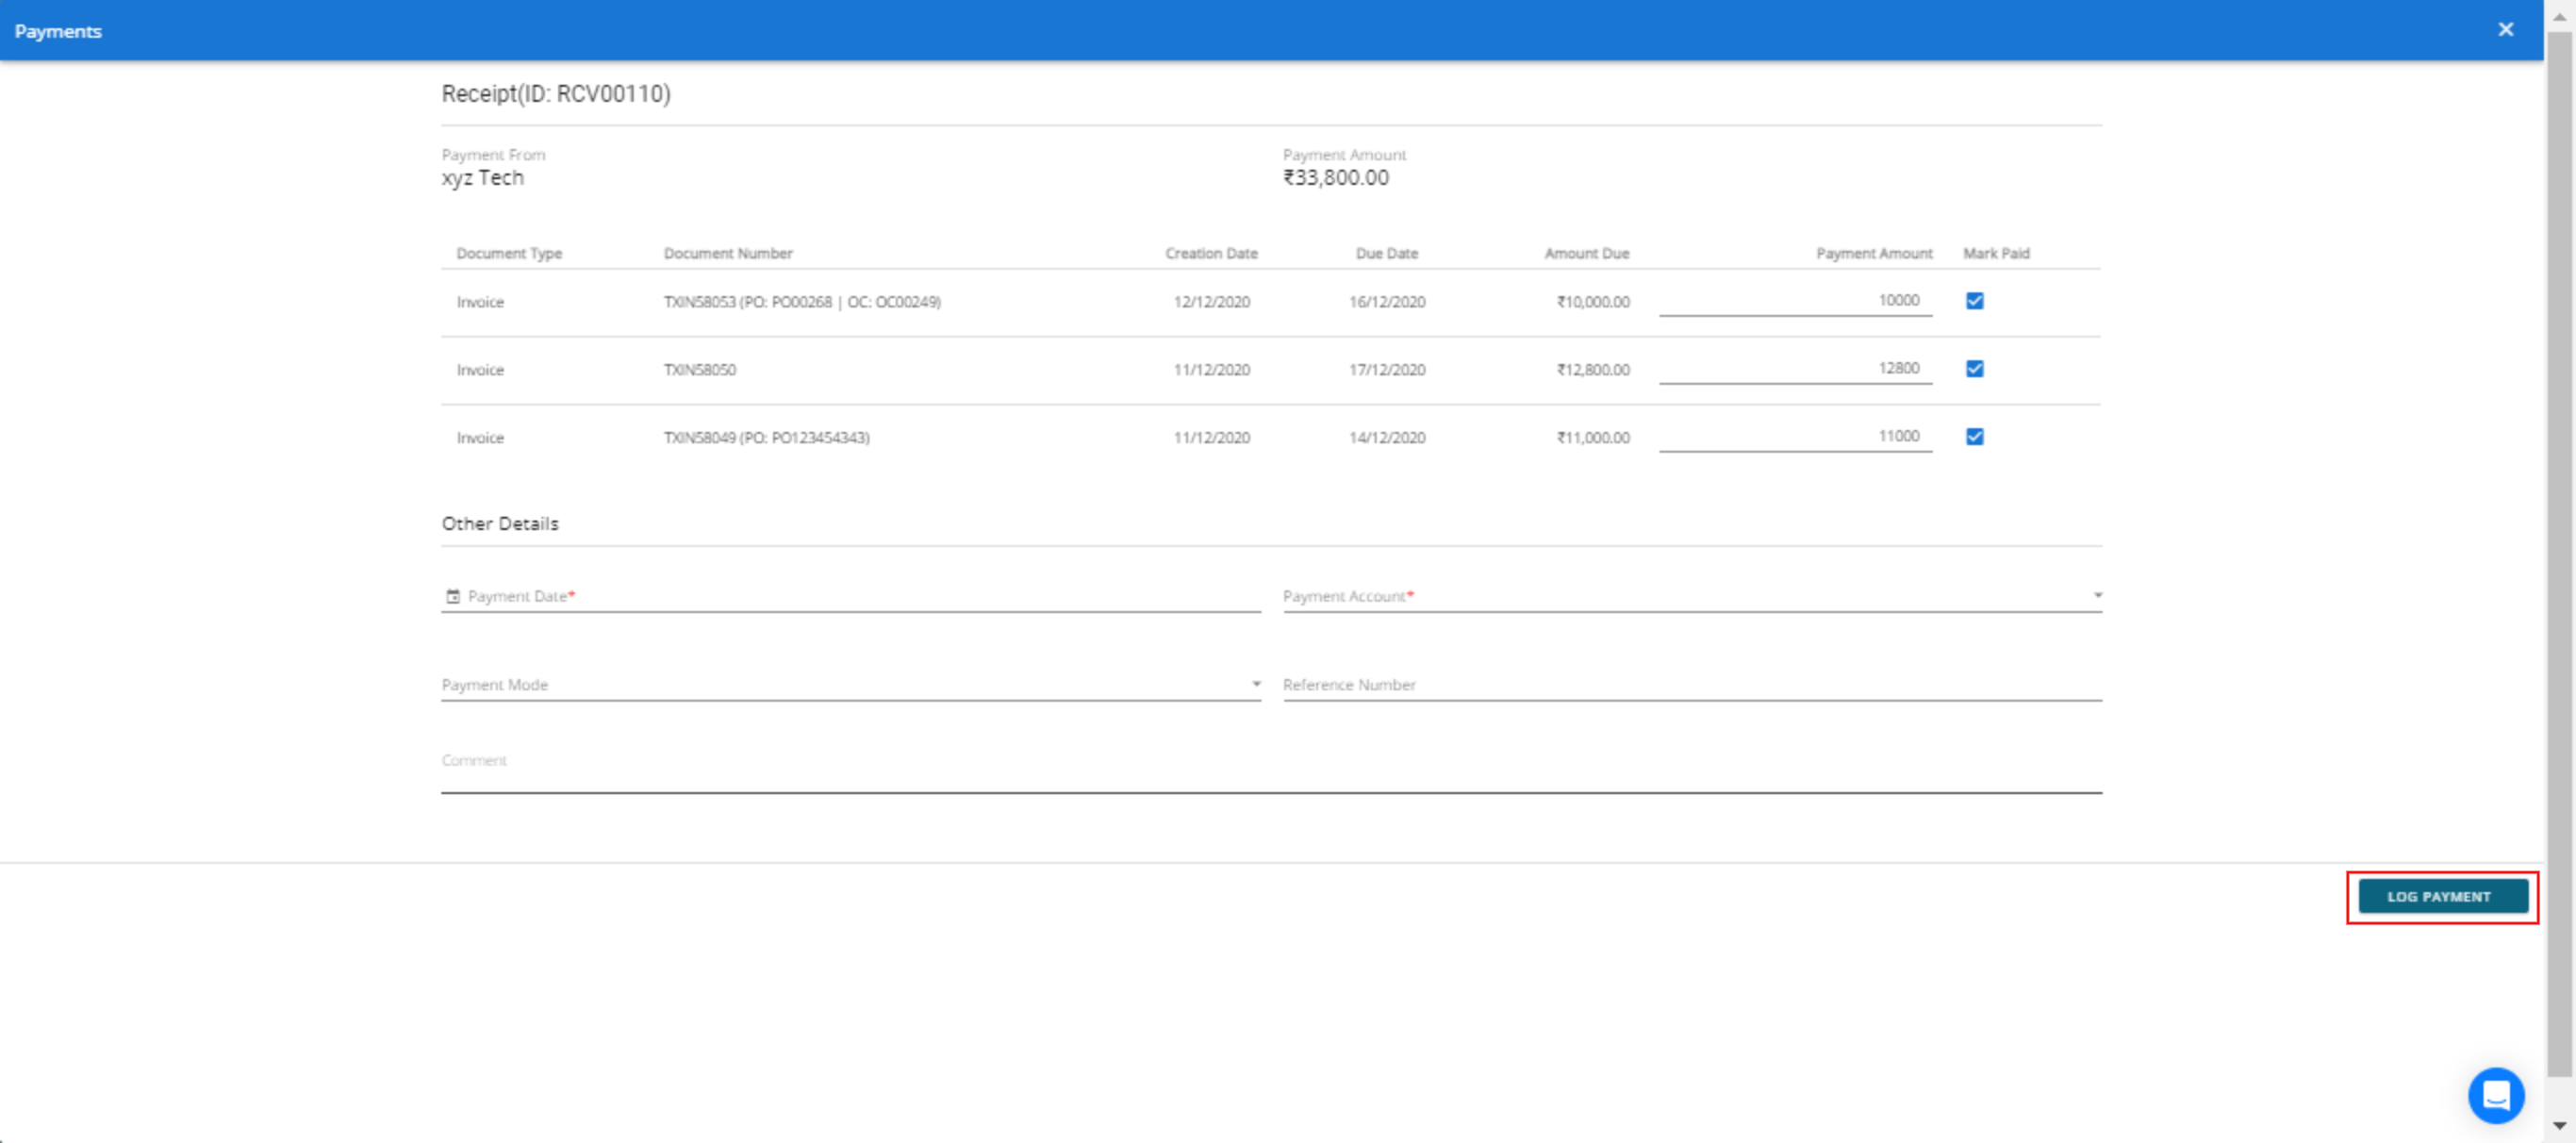Select document number TXIN58050
2576x1143 pixels.
tap(700, 370)
